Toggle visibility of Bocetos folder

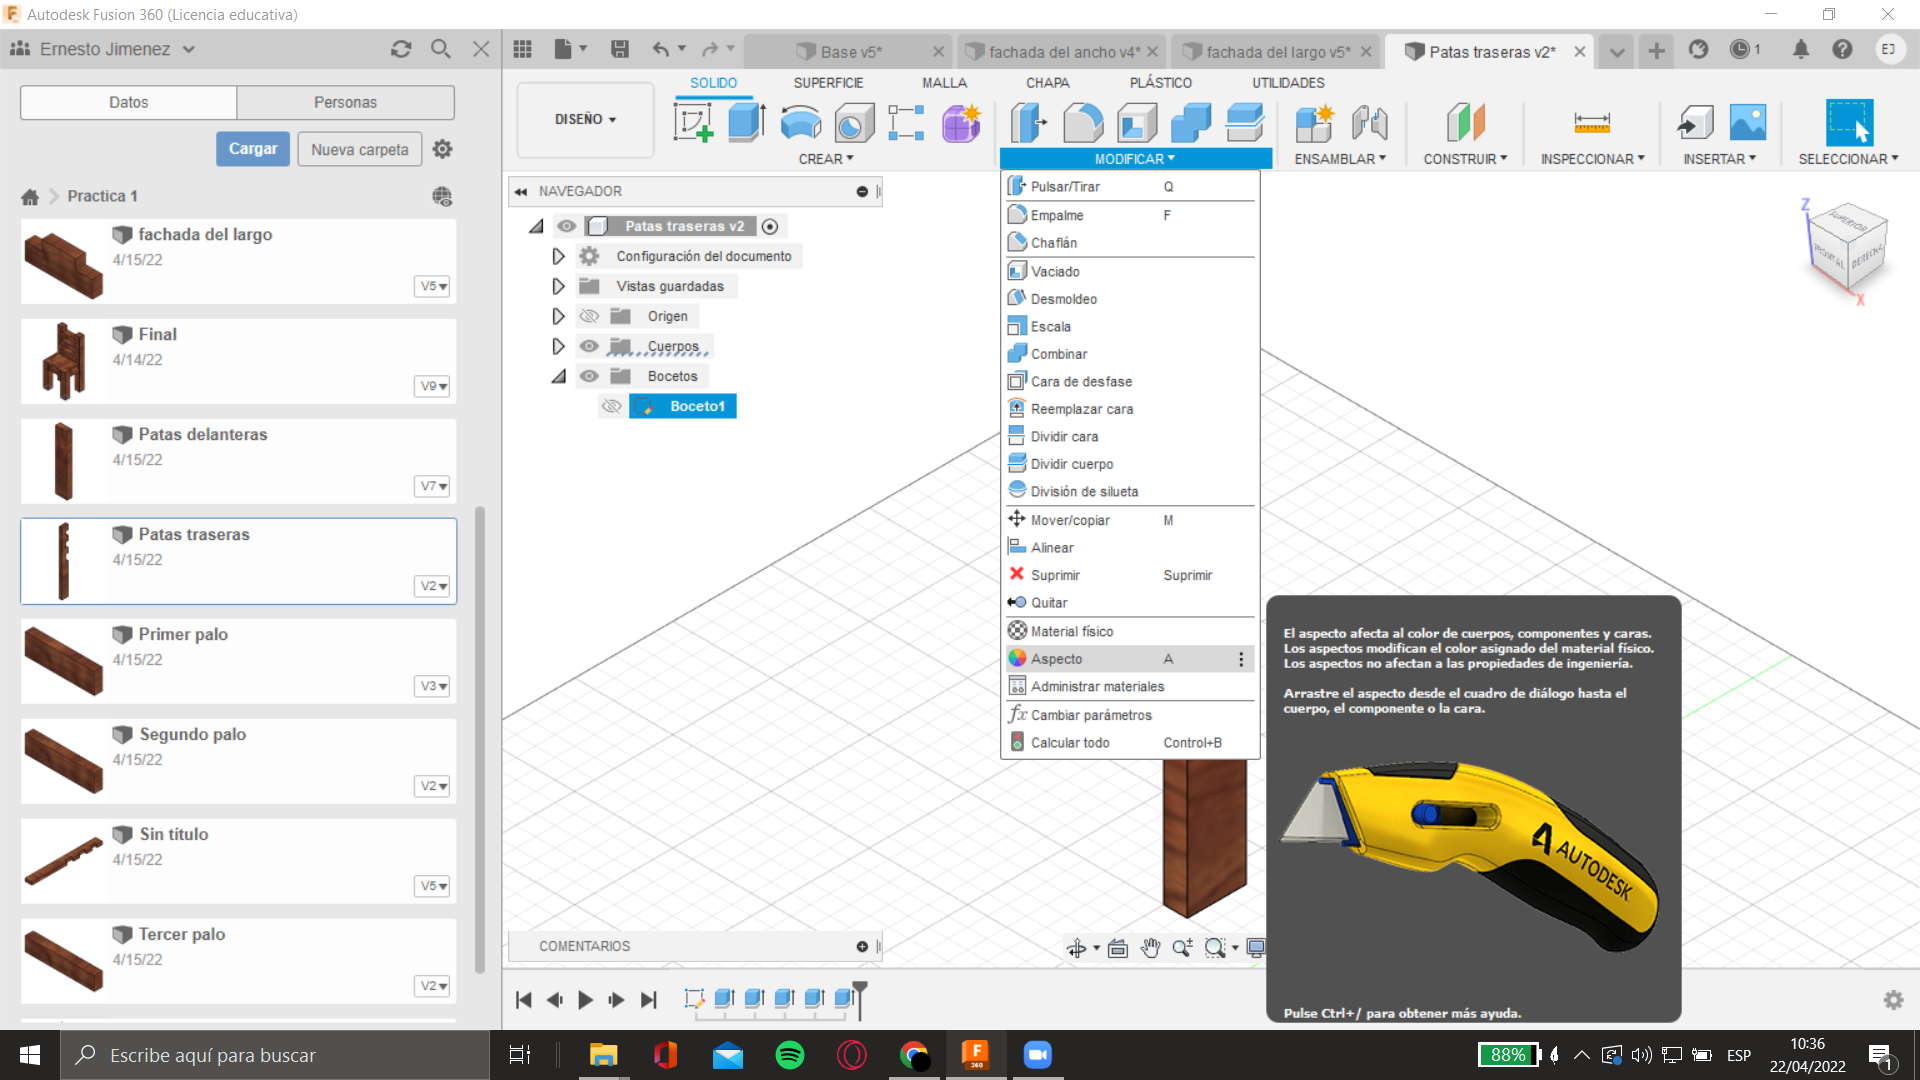[589, 376]
